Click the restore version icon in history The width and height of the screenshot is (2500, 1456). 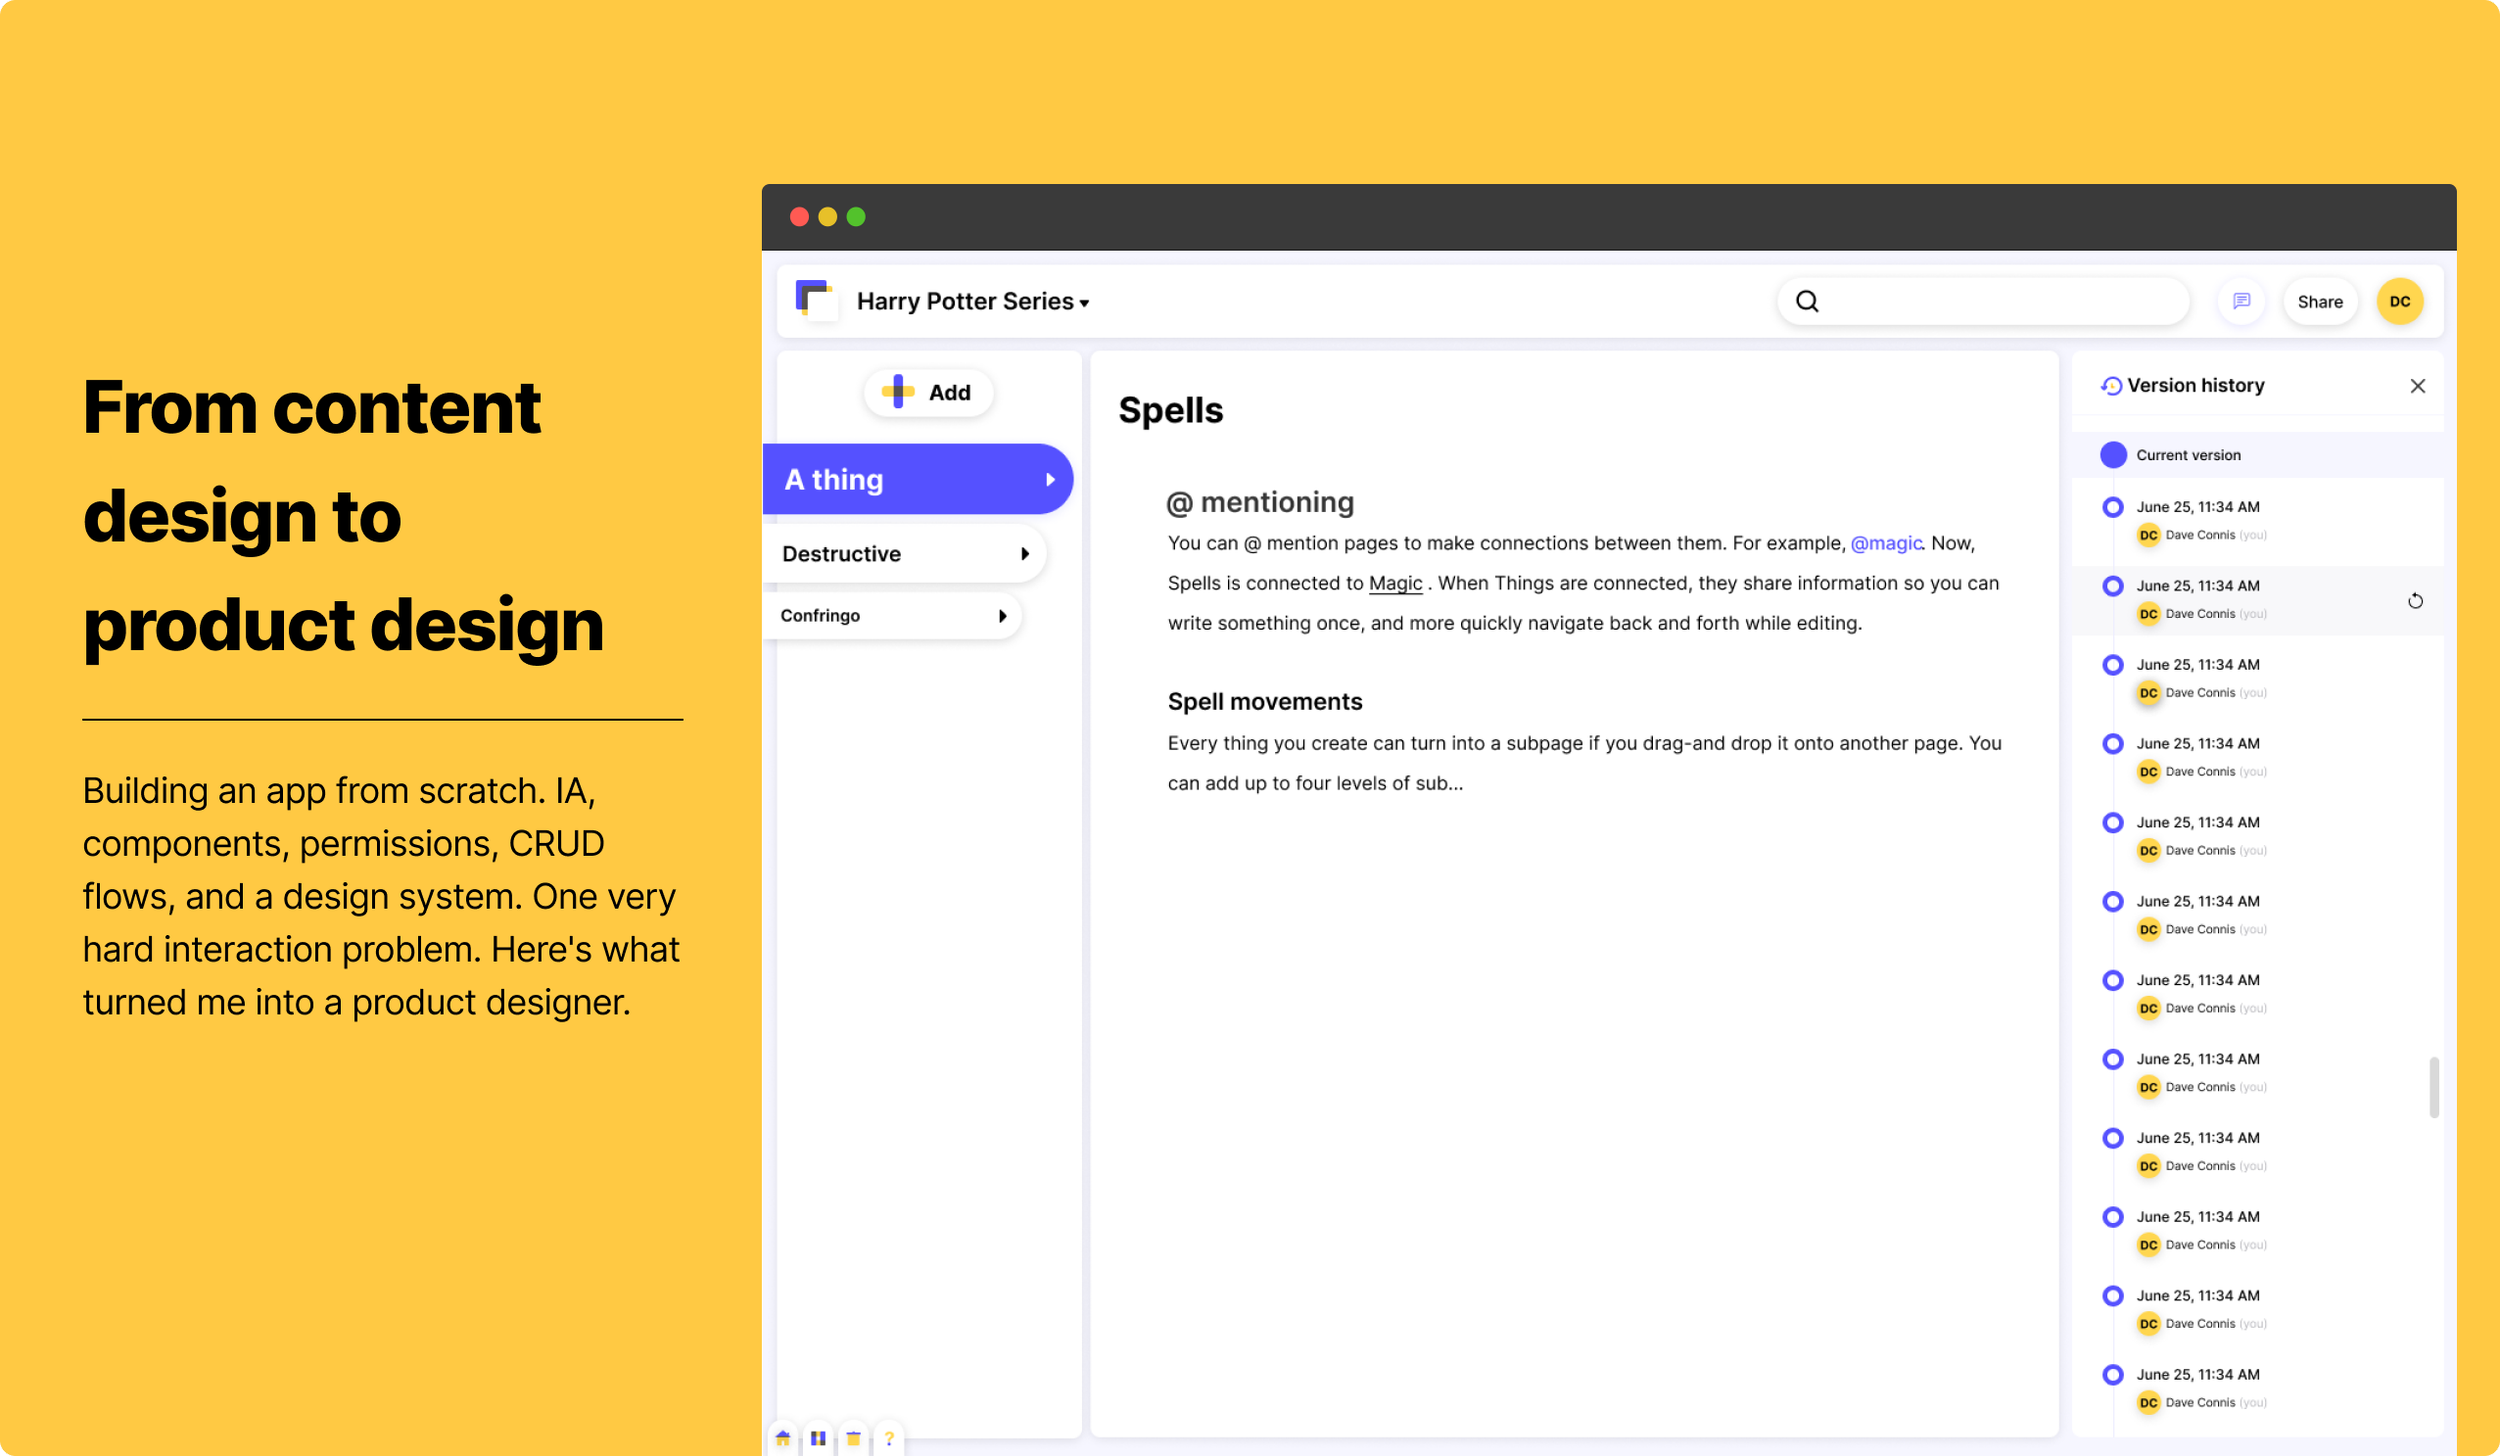click(x=2415, y=601)
